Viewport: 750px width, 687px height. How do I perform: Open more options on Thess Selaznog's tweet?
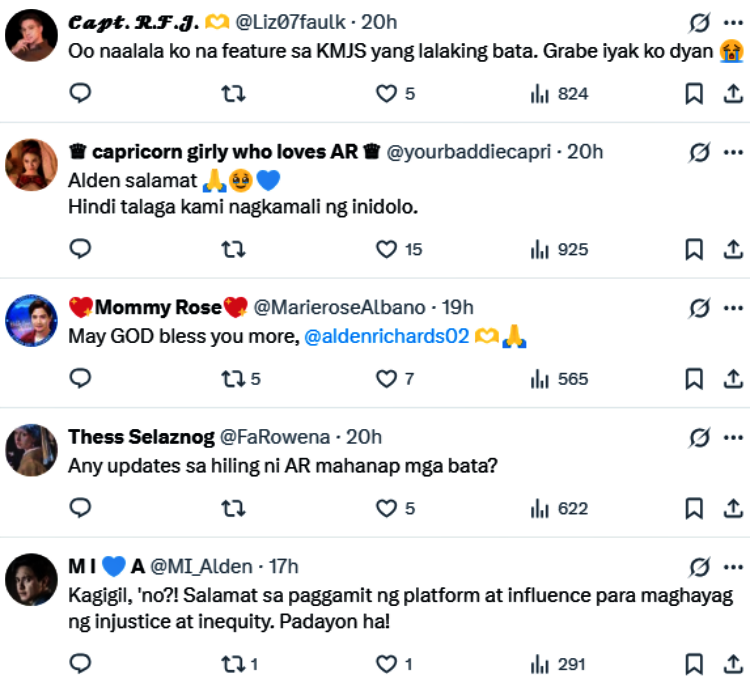(x=732, y=437)
